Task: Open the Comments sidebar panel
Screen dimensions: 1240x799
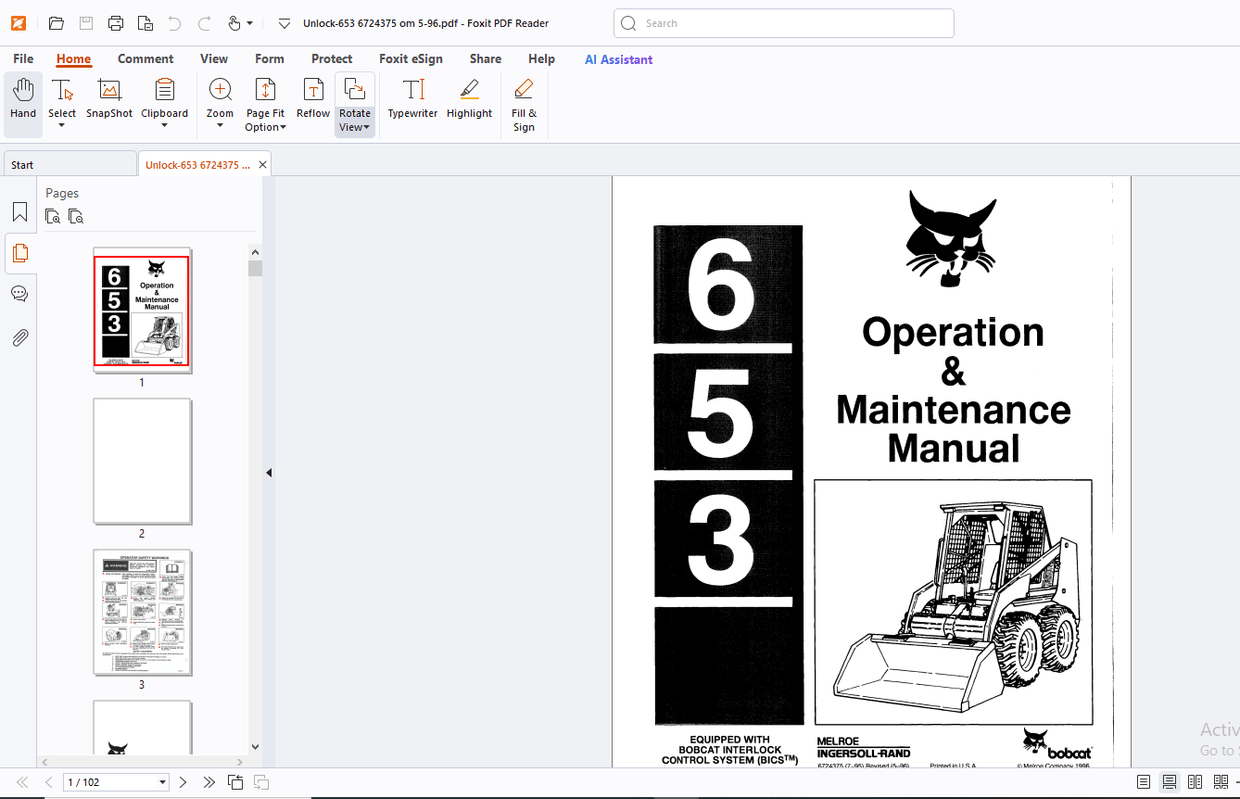Action: point(20,293)
